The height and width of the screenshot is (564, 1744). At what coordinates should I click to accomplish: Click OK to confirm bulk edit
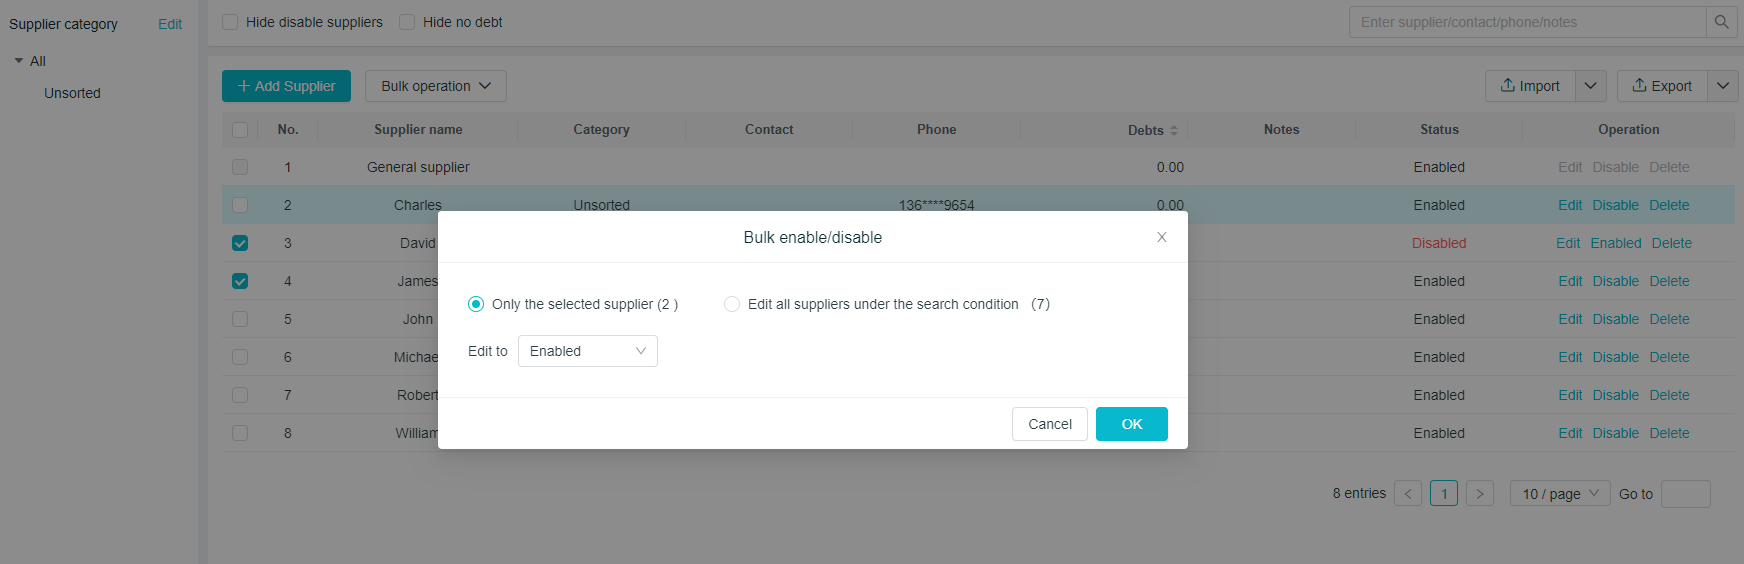pos(1131,424)
